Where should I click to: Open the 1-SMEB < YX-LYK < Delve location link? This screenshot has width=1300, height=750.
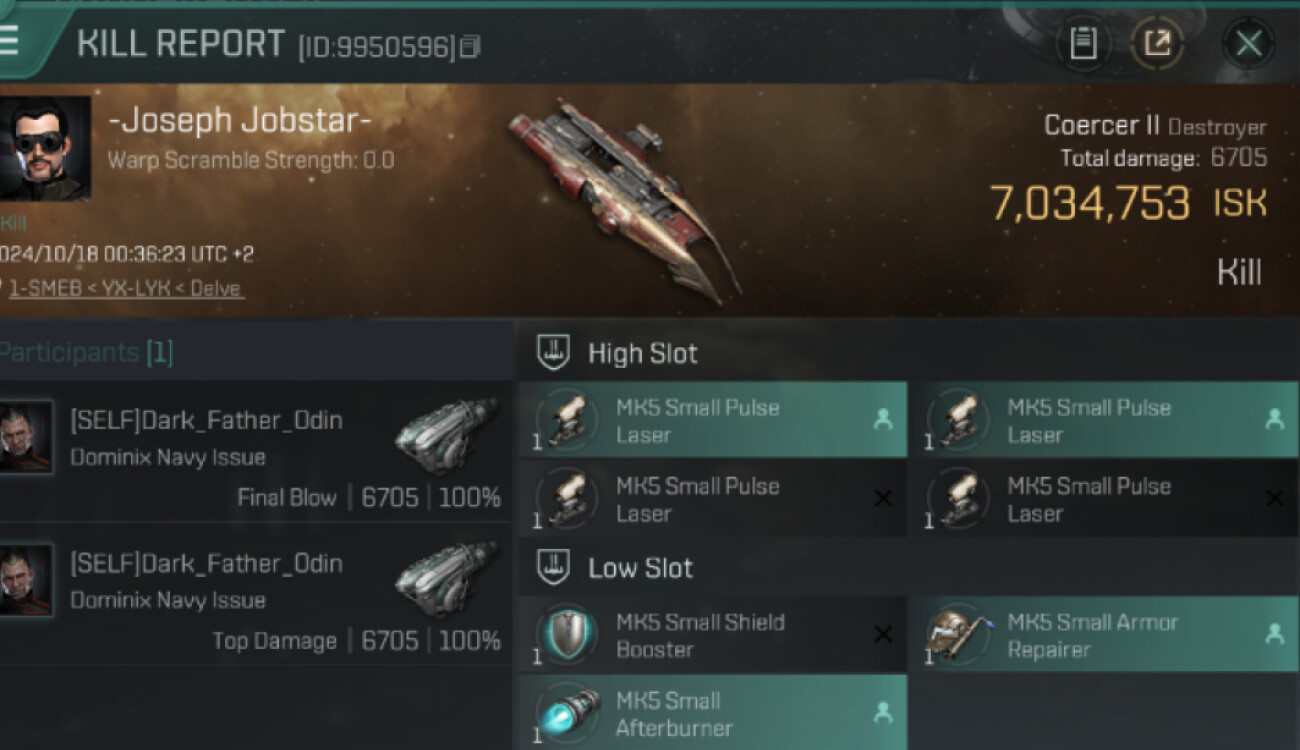click(126, 288)
